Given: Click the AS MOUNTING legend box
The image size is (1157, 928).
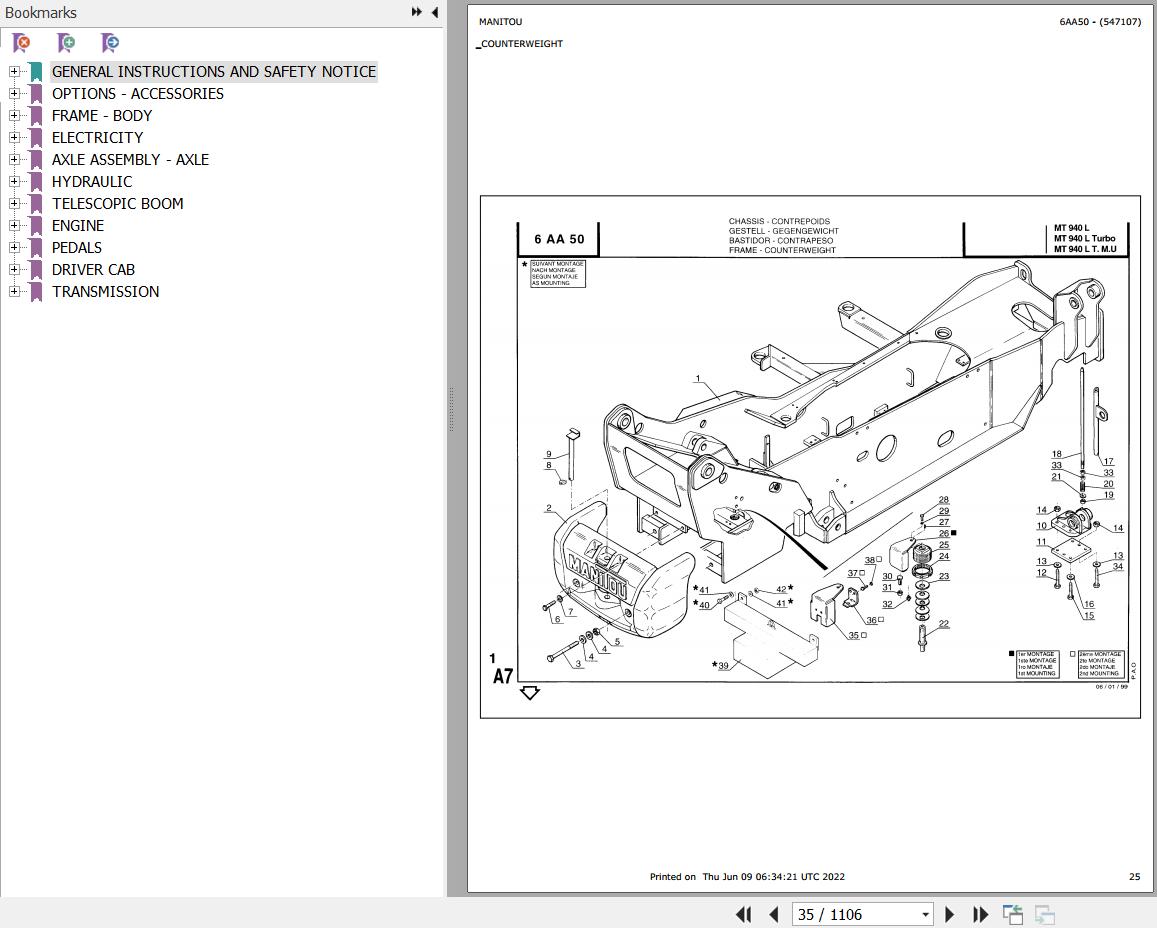Looking at the screenshot, I should click(x=558, y=274).
